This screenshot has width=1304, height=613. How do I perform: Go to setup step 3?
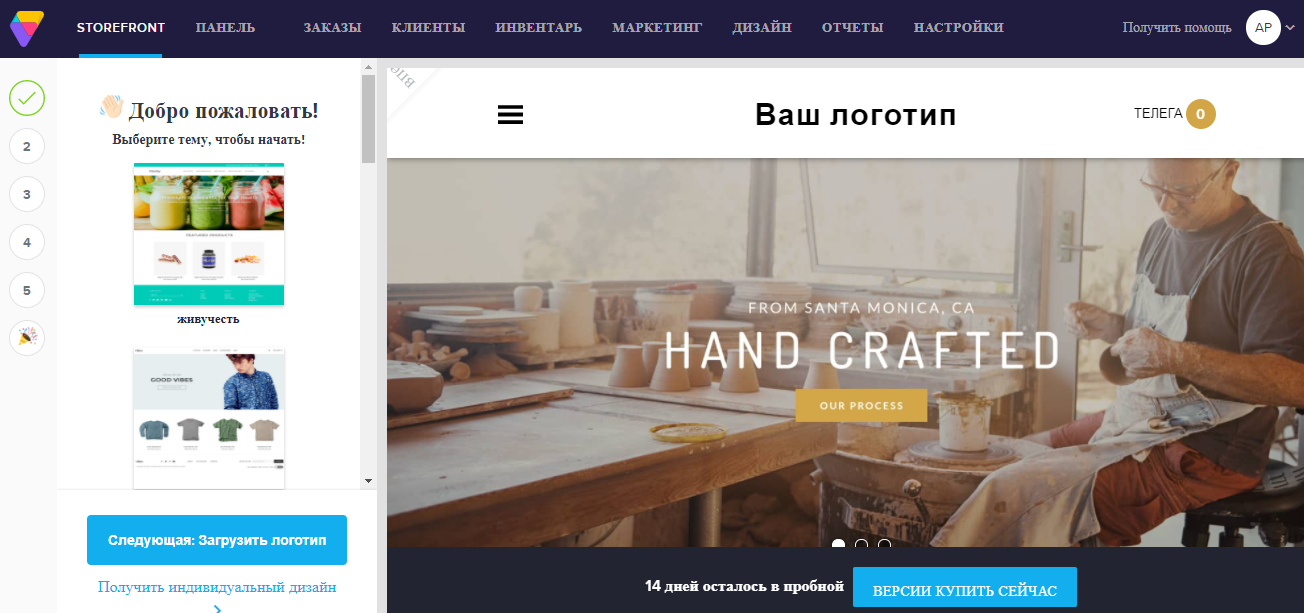point(27,194)
